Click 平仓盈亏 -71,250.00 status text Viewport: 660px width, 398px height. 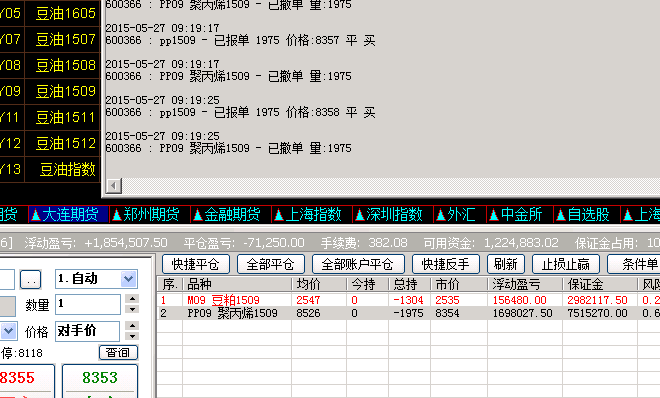pos(244,243)
